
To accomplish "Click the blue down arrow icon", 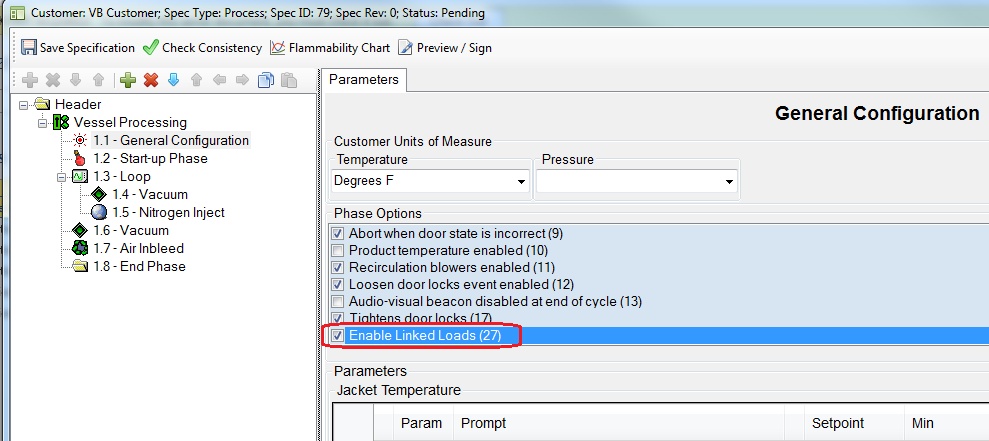I will click(x=173, y=80).
